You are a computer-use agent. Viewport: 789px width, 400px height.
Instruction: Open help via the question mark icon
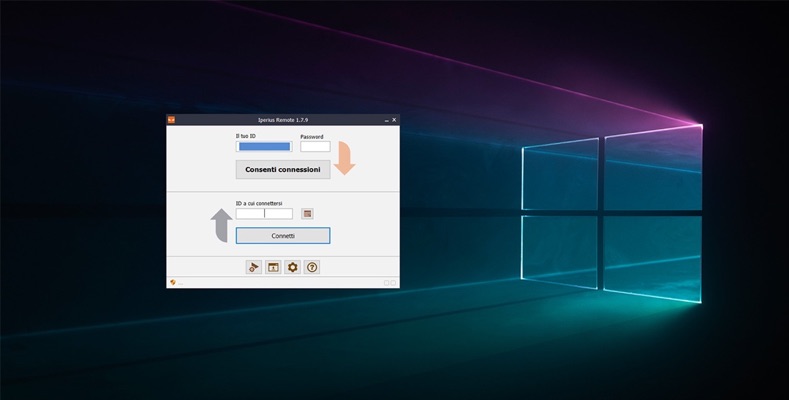click(312, 267)
